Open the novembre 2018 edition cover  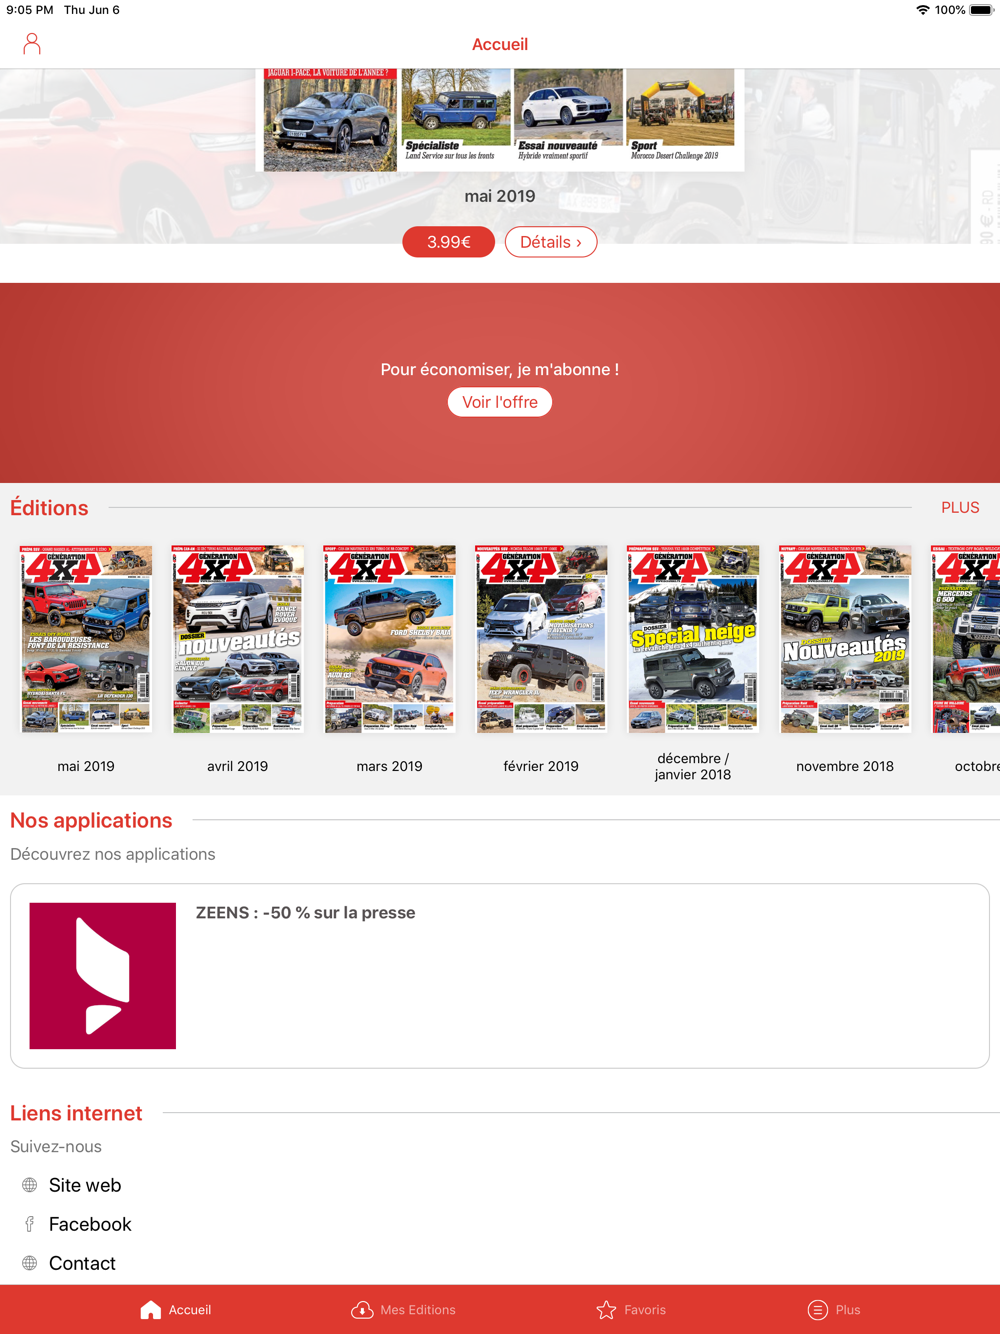coord(845,639)
